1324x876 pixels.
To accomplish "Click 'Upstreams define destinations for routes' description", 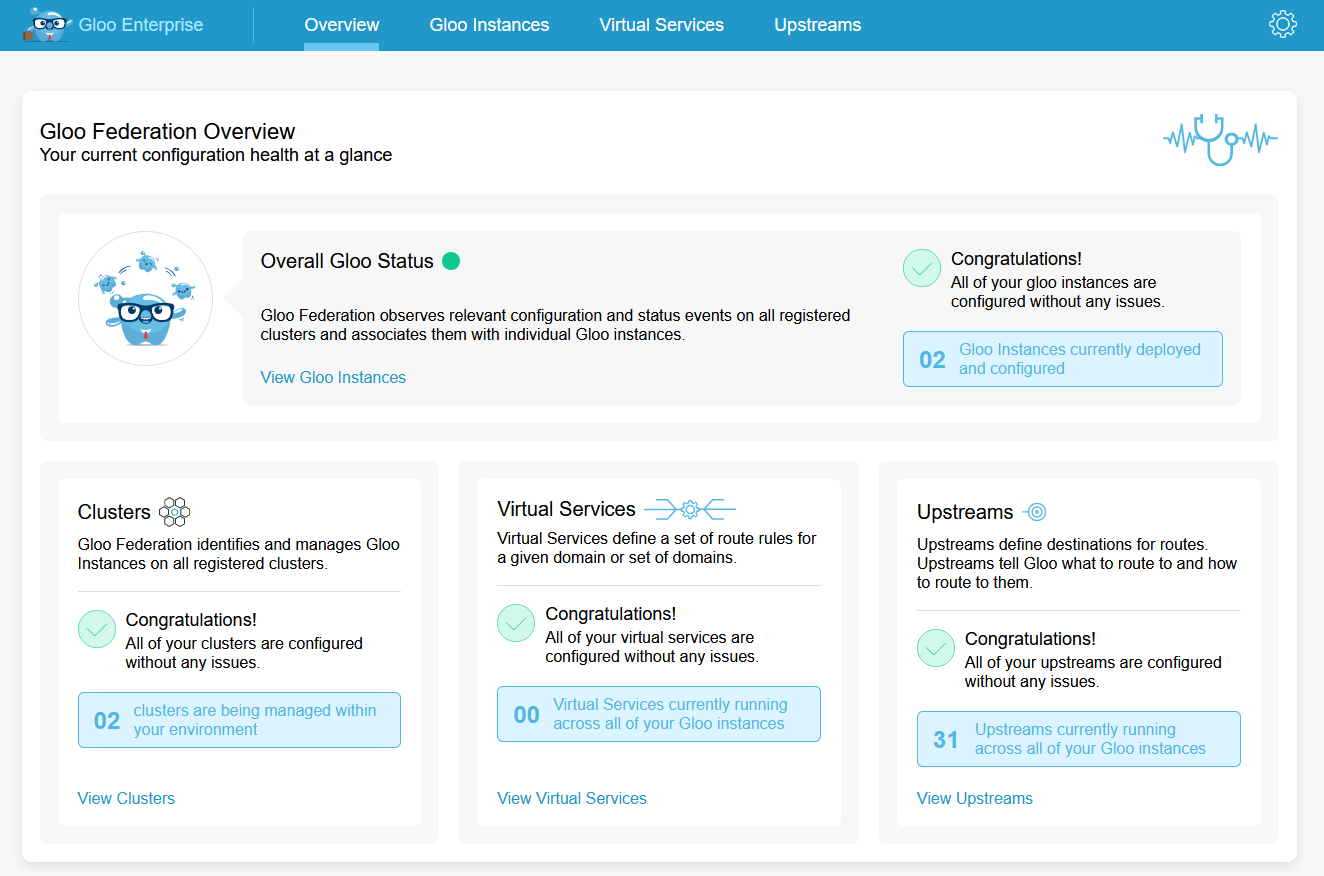I will tap(1077, 564).
